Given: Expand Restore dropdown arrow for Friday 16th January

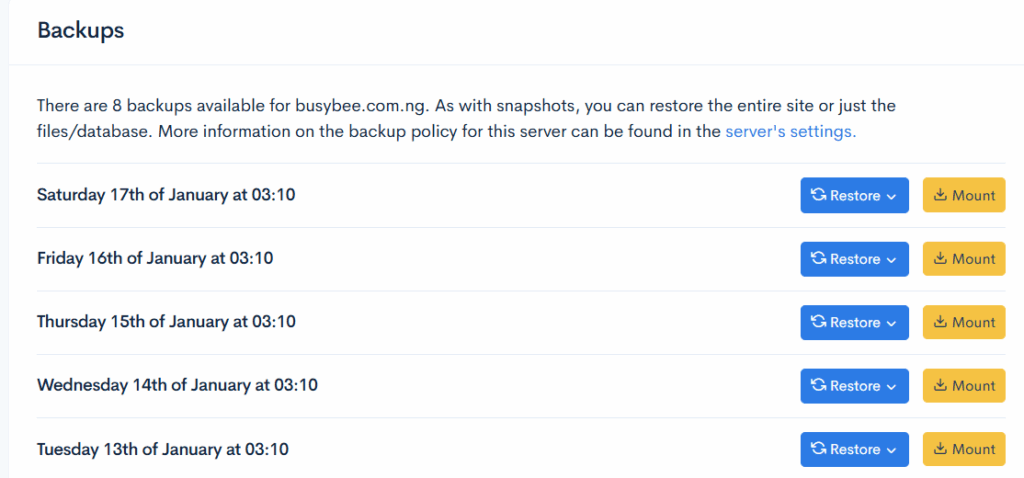Looking at the screenshot, I should pyautogui.click(x=890, y=260).
